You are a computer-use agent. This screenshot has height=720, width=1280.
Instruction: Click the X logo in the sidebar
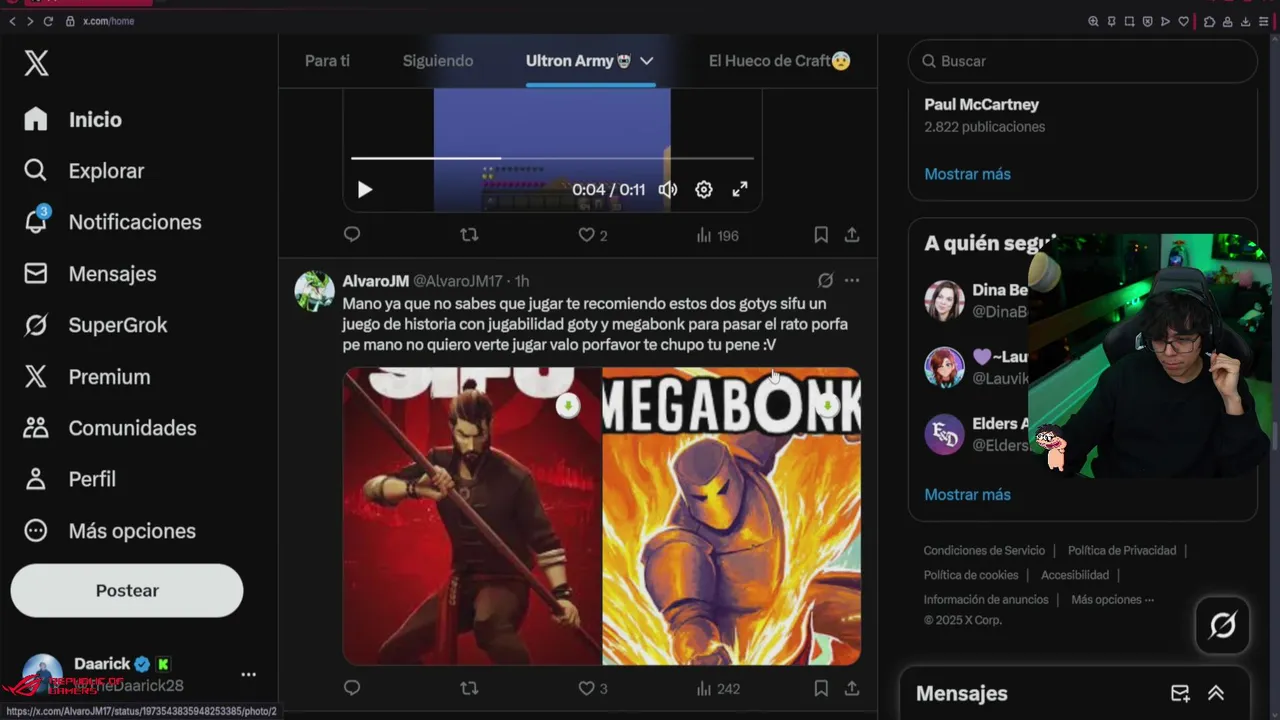[36, 63]
